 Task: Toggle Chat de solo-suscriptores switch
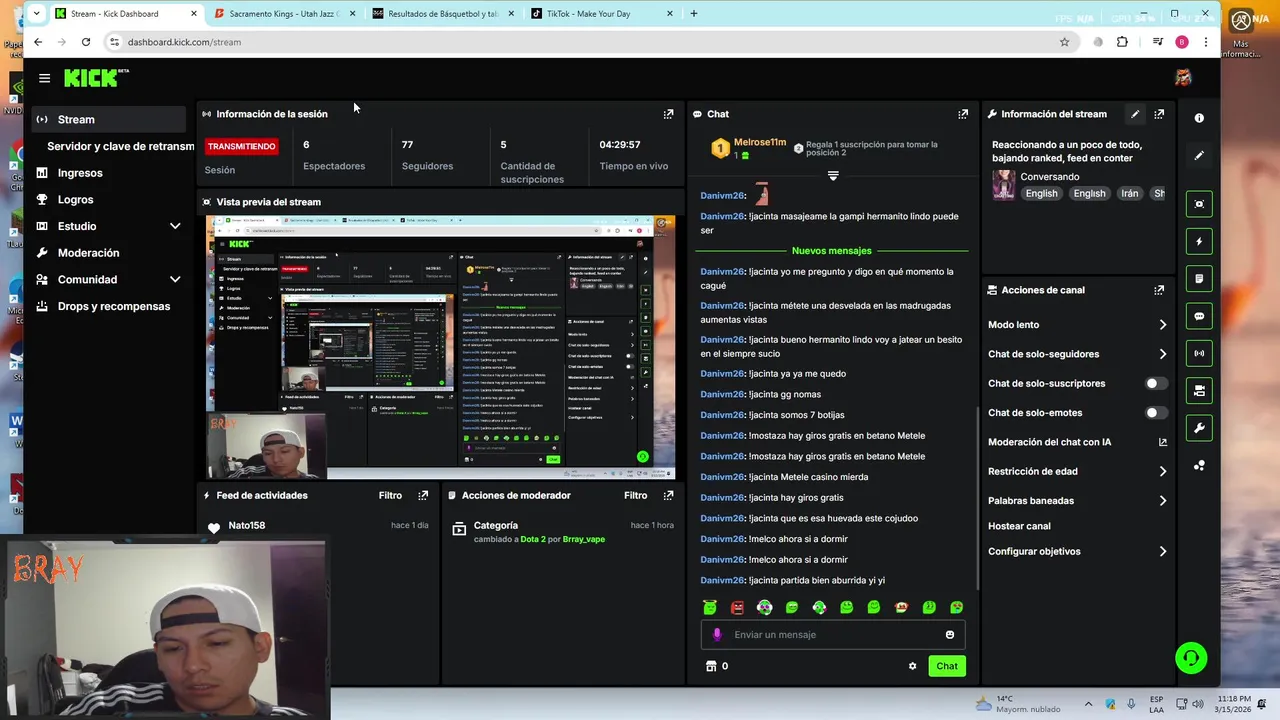click(1155, 383)
